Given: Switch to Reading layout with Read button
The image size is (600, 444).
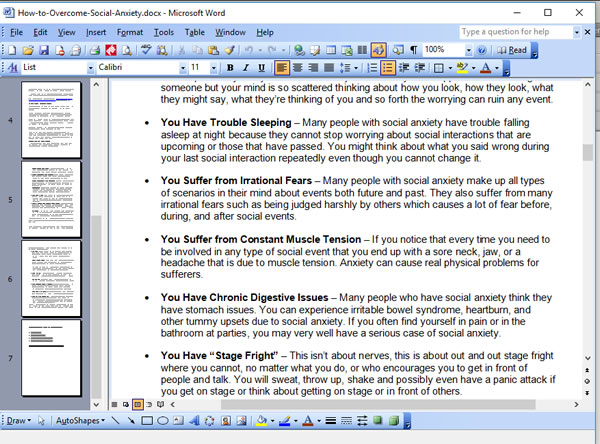Looking at the screenshot, I should (x=512, y=50).
